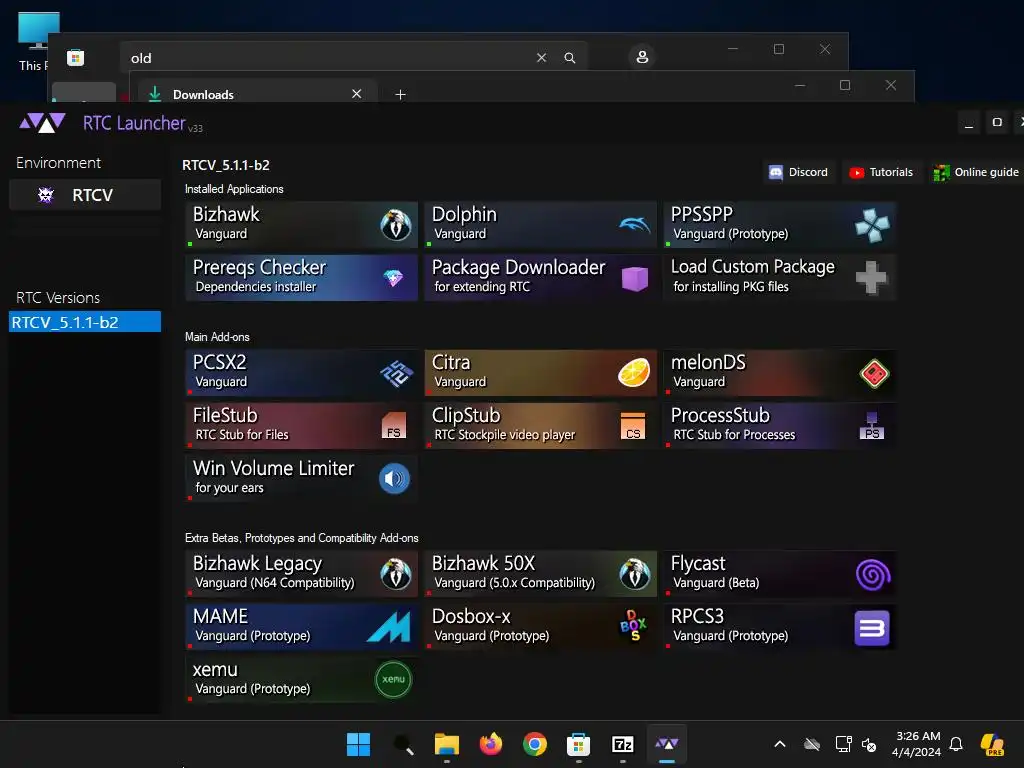Click the xemu green circle icon
This screenshot has height=768, width=1024.
coord(393,680)
